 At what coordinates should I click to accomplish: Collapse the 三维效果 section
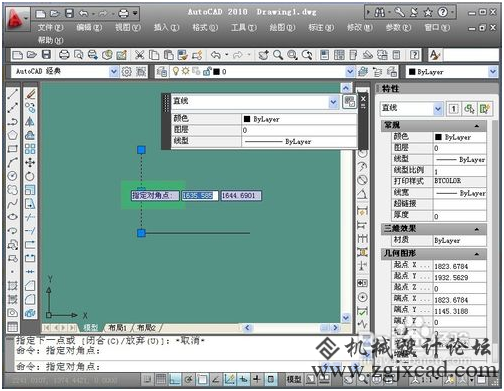point(477,229)
